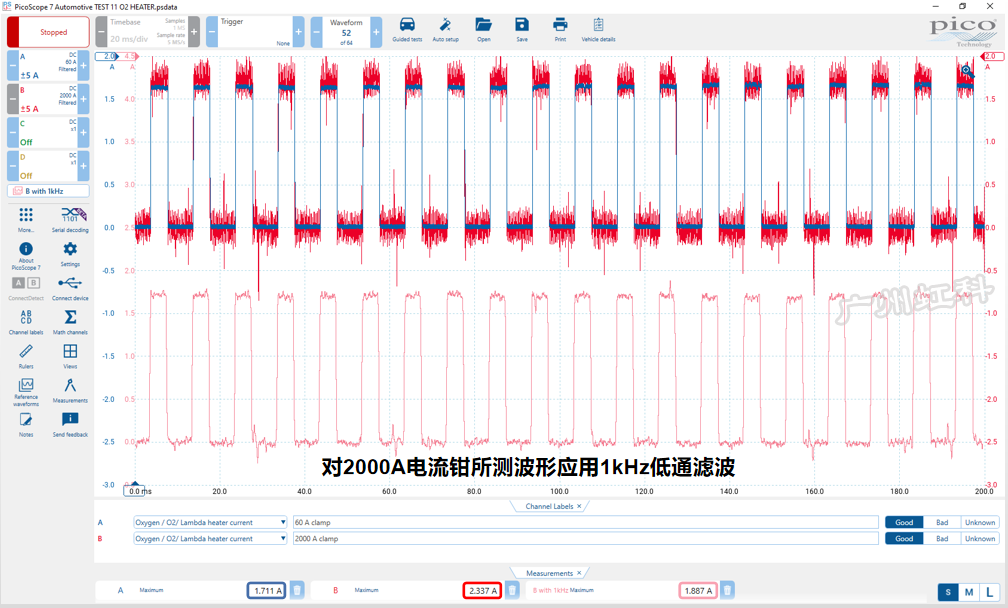1008x608 pixels.
Task: Click the red Stopped capture button
Action: 48,31
